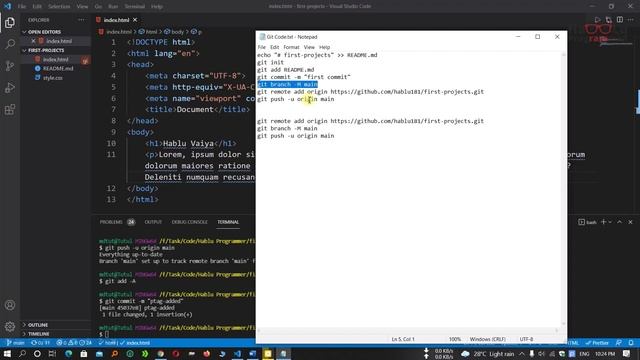Open Notepad Edit menu

[275, 47]
